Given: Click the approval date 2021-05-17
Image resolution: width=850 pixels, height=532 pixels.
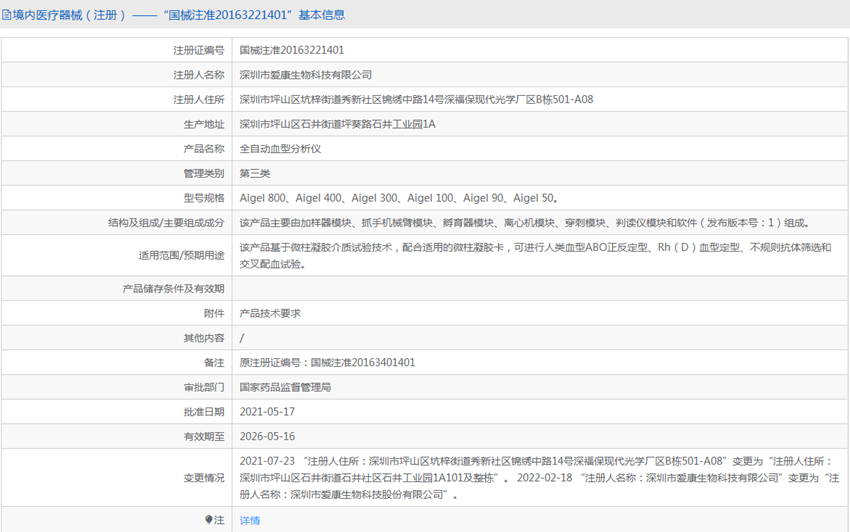Looking at the screenshot, I should point(267,412).
